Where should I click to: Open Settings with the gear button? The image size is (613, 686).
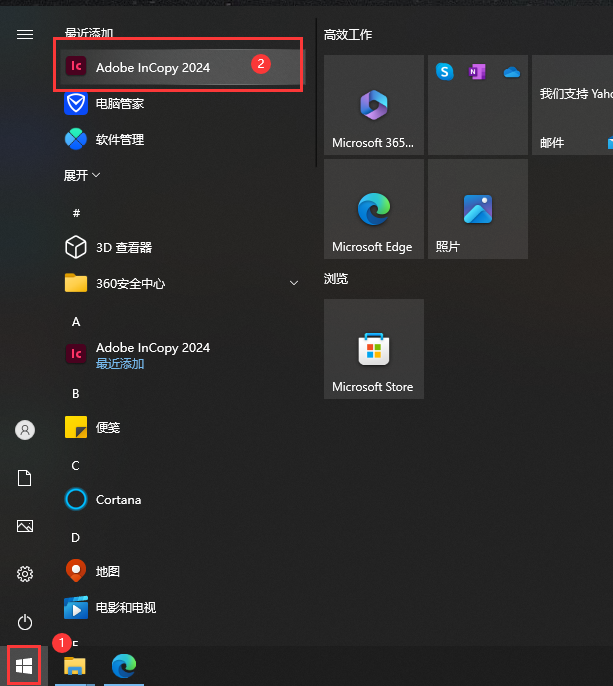click(25, 574)
